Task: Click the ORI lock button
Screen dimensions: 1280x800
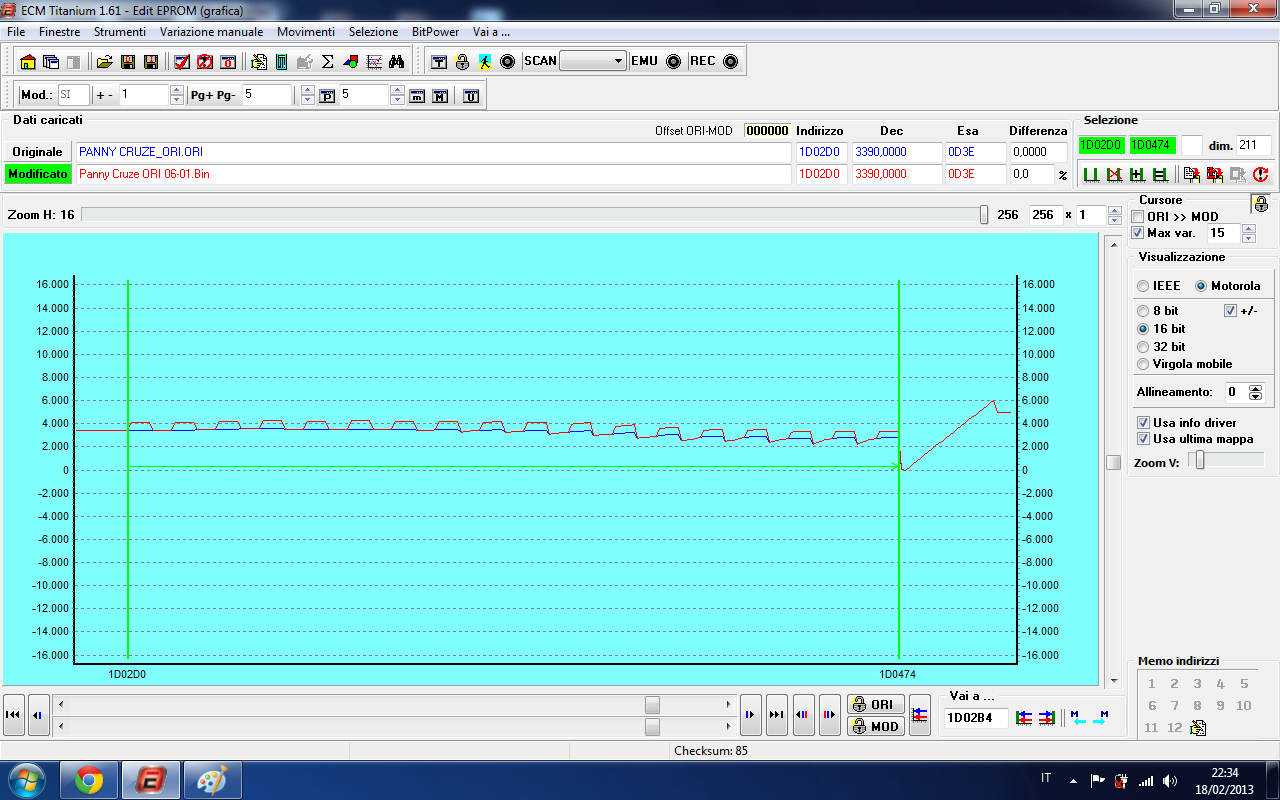Action: pos(875,704)
